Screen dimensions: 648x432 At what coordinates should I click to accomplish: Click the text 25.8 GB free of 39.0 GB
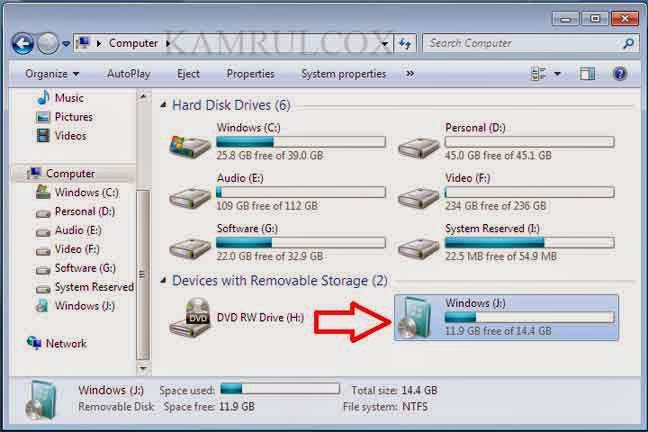(x=270, y=156)
